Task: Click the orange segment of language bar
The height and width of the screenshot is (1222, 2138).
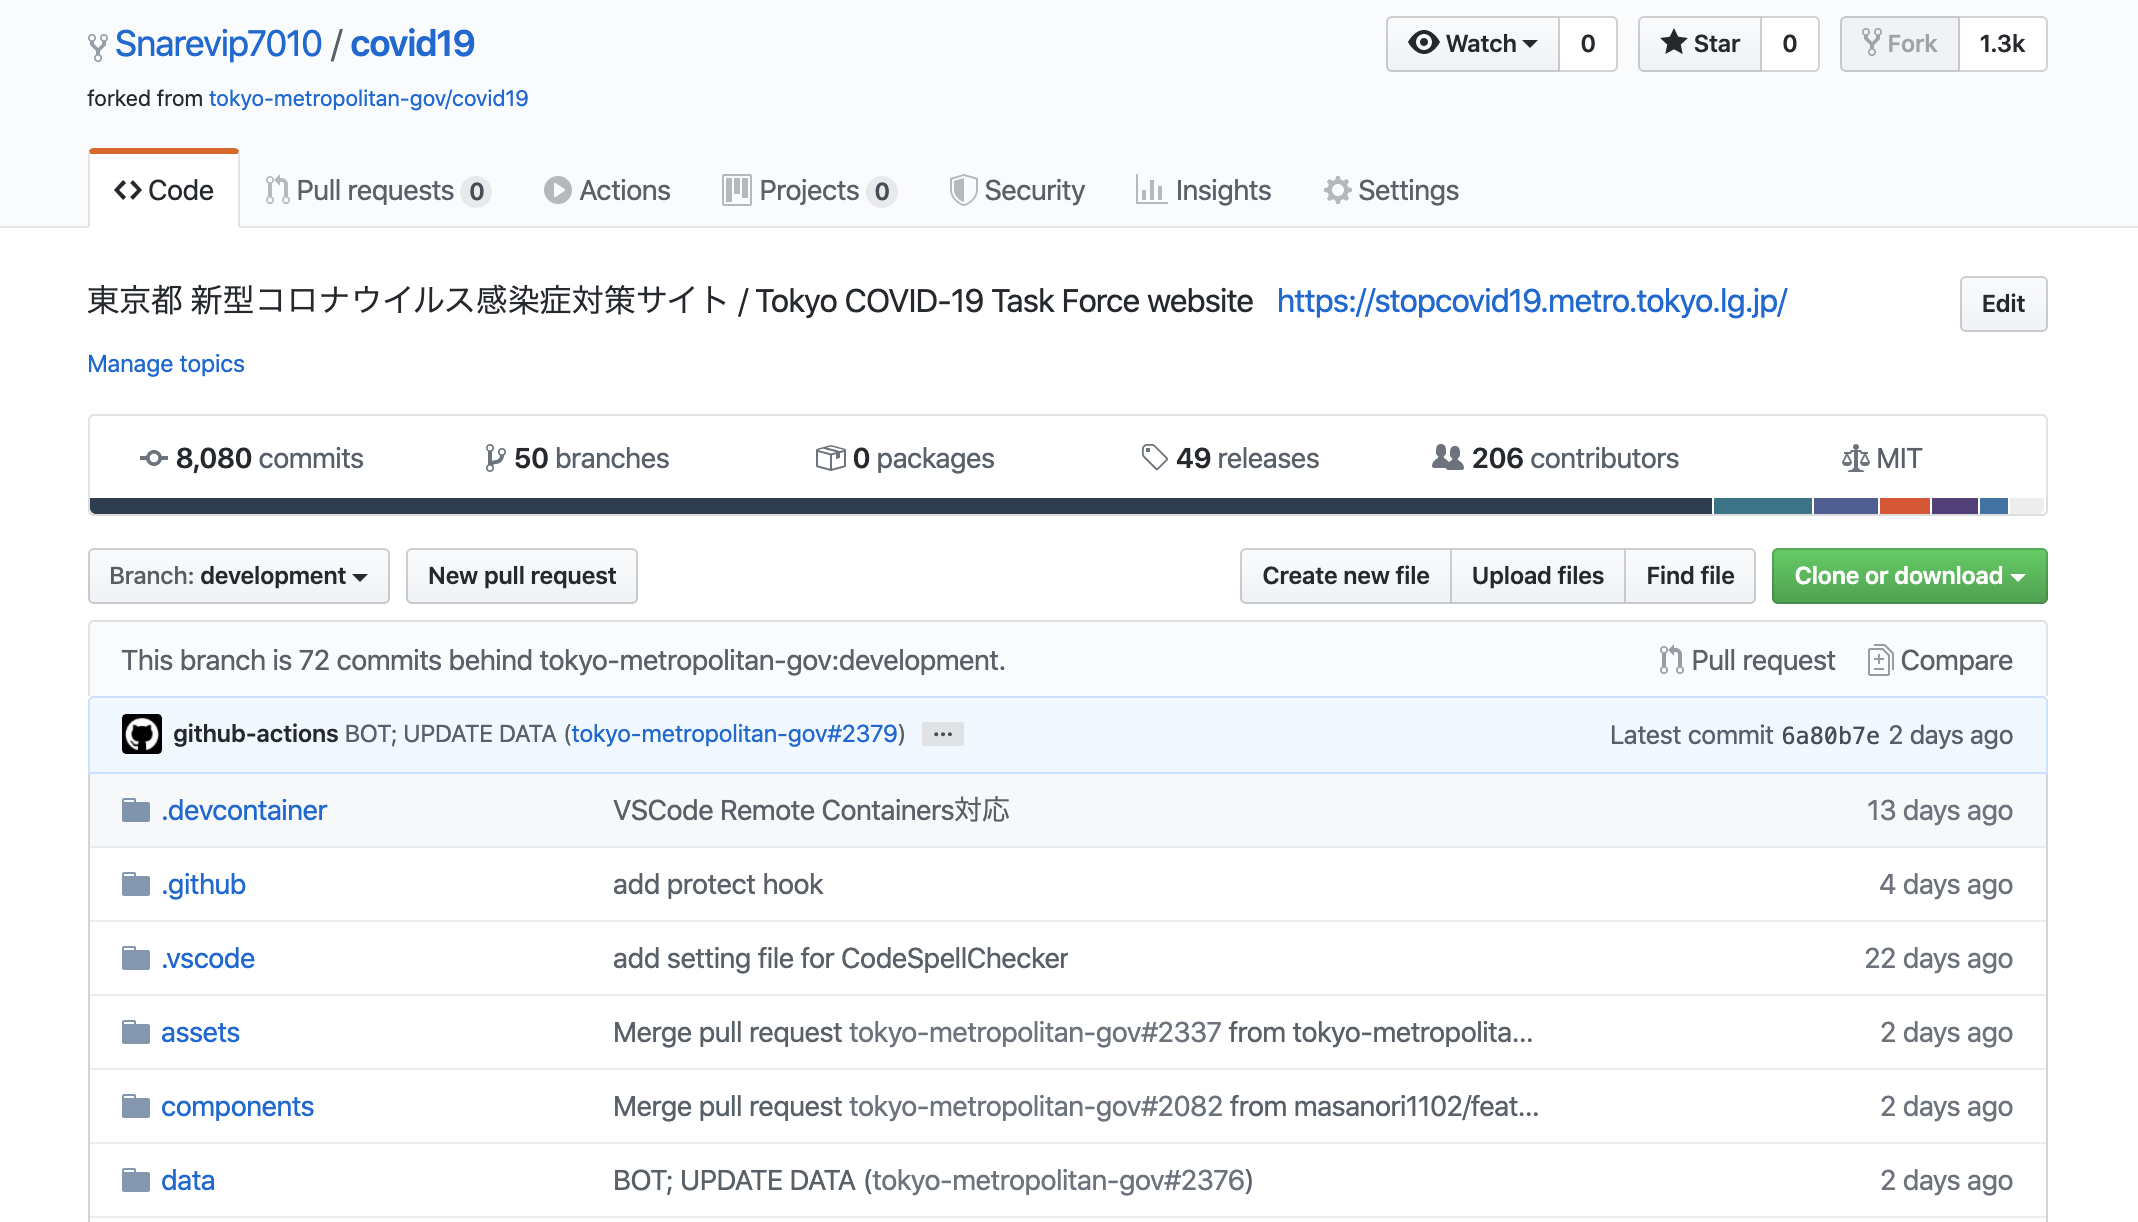Action: coord(1905,506)
